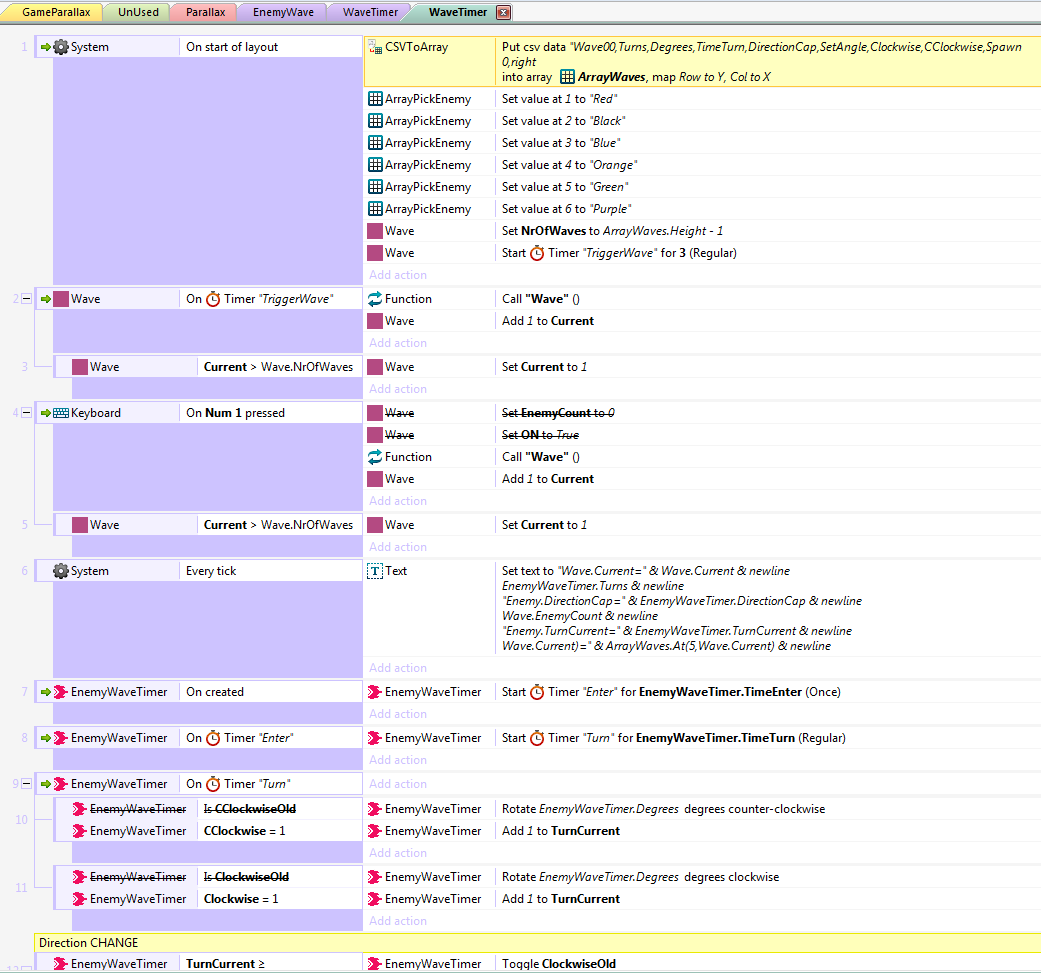Viewport: 1041px width, 973px height.
Task: Click EnemyWaveTimer icon beside Toggle ClockwiseOld action
Action: [x=375, y=964]
